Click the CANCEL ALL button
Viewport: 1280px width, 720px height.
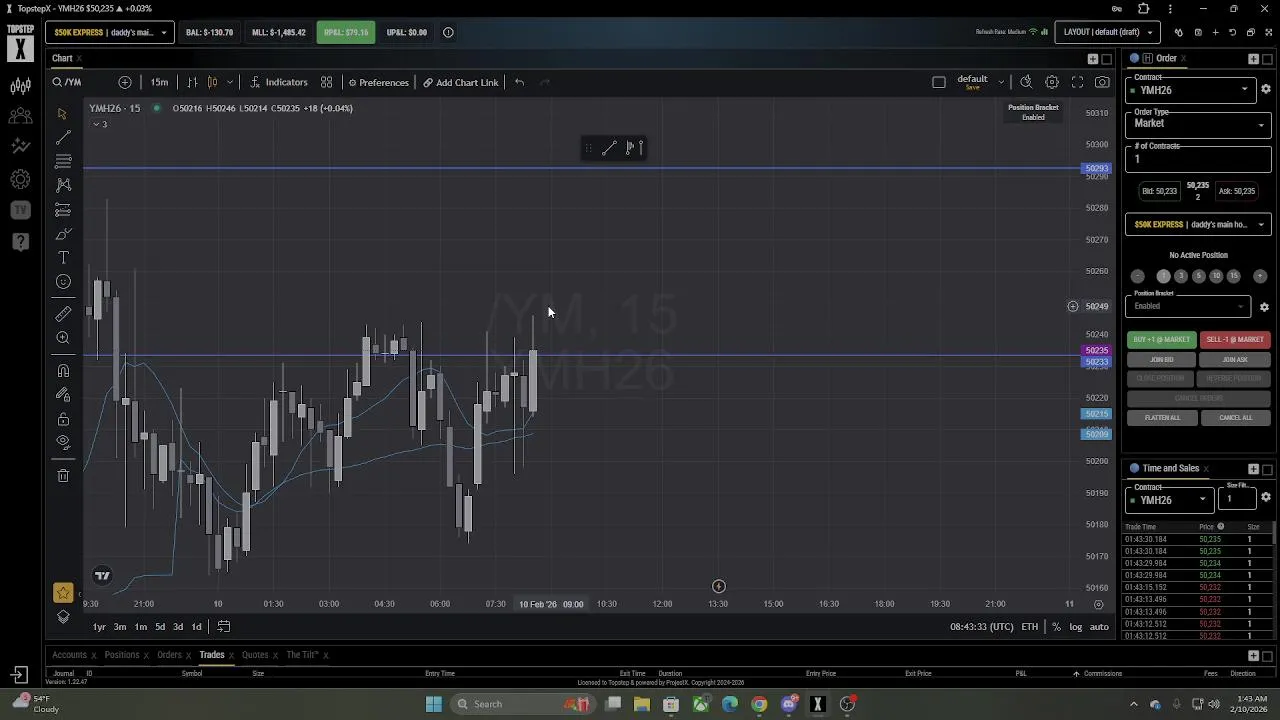pyautogui.click(x=1235, y=417)
